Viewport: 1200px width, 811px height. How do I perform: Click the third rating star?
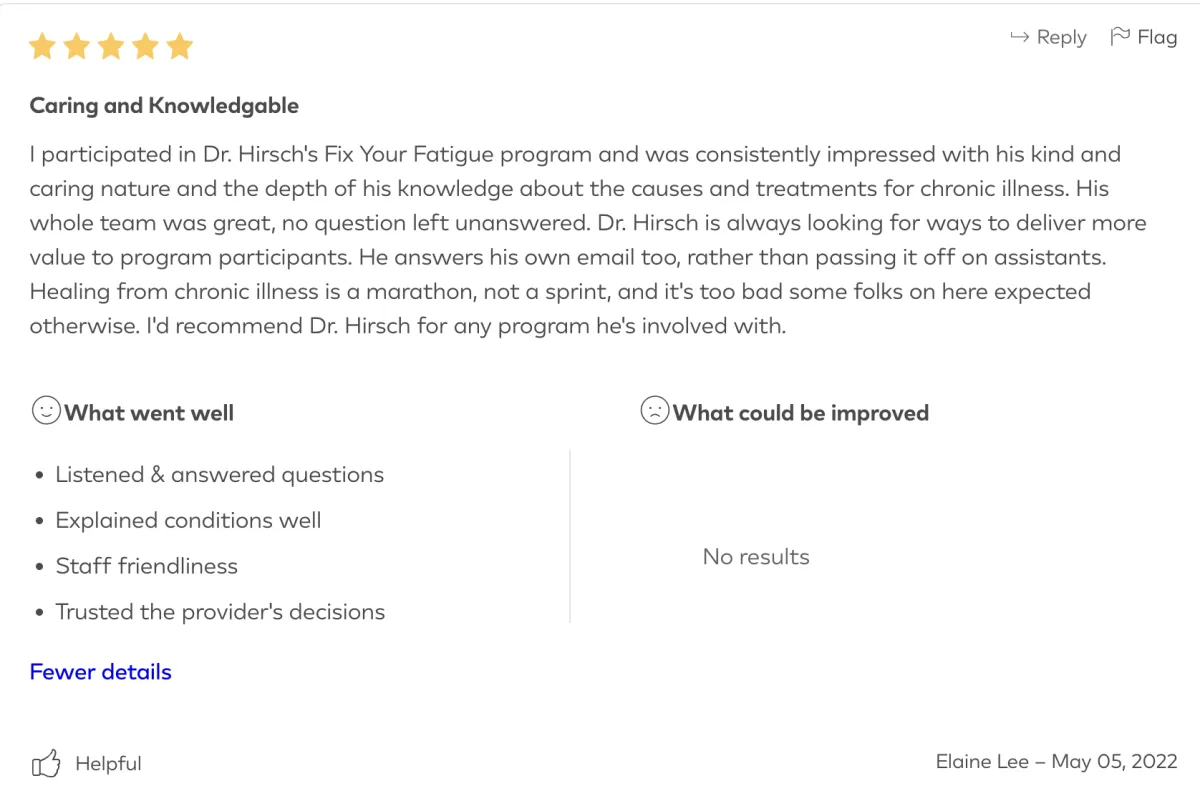(111, 46)
